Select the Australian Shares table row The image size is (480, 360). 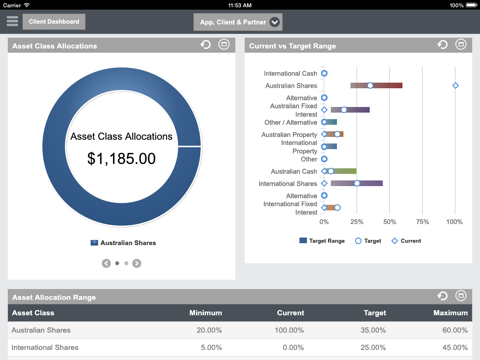pyautogui.click(x=240, y=330)
